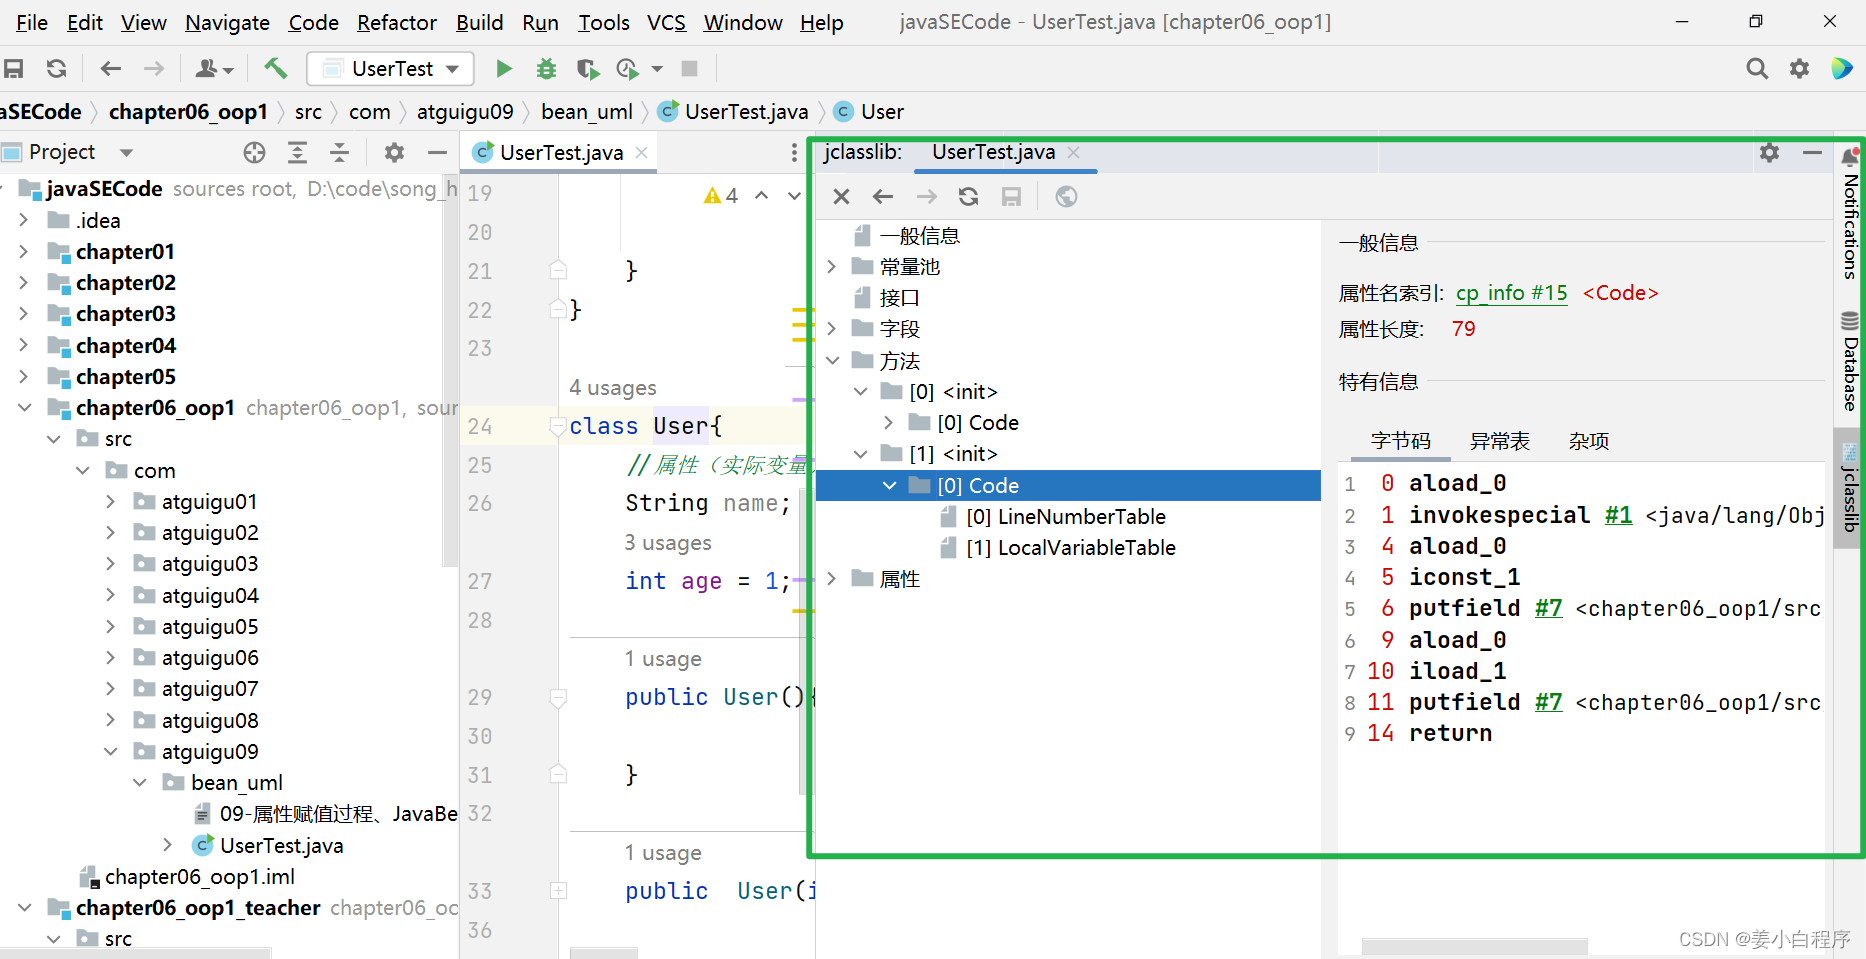Run UserTest with the green play icon
Viewport: 1866px width, 959px height.
point(504,68)
